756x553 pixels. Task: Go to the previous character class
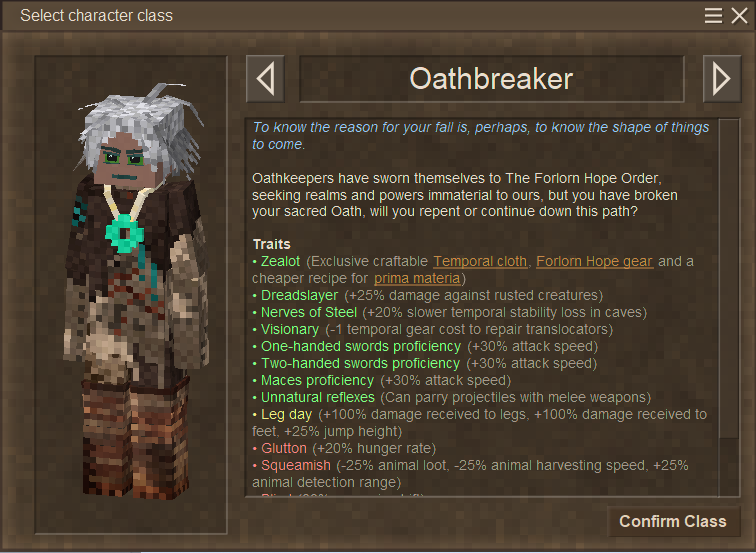tap(265, 79)
